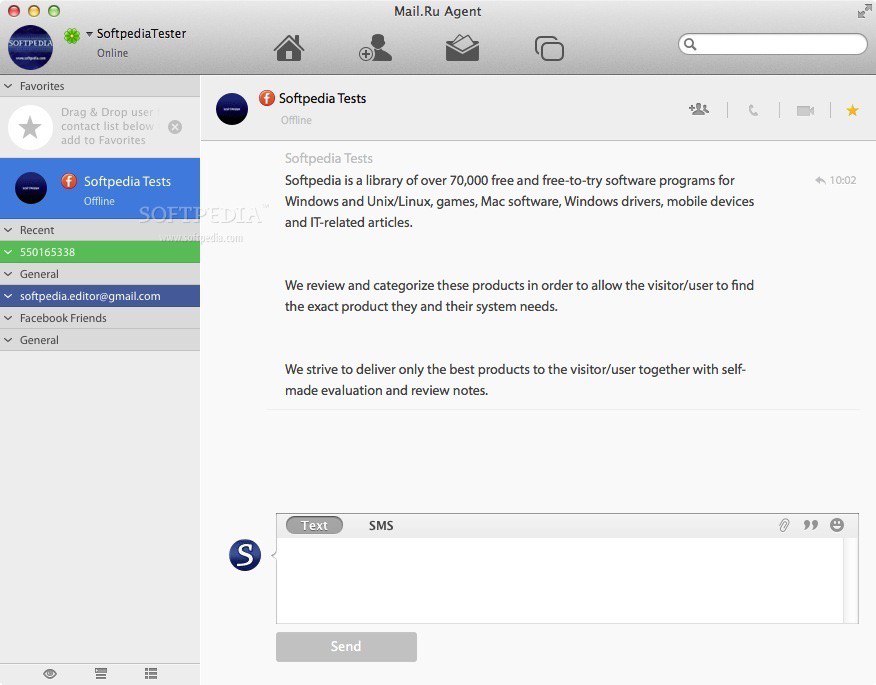876x685 pixels.
Task: Click the Add contact icon
Action: [x=375, y=47]
